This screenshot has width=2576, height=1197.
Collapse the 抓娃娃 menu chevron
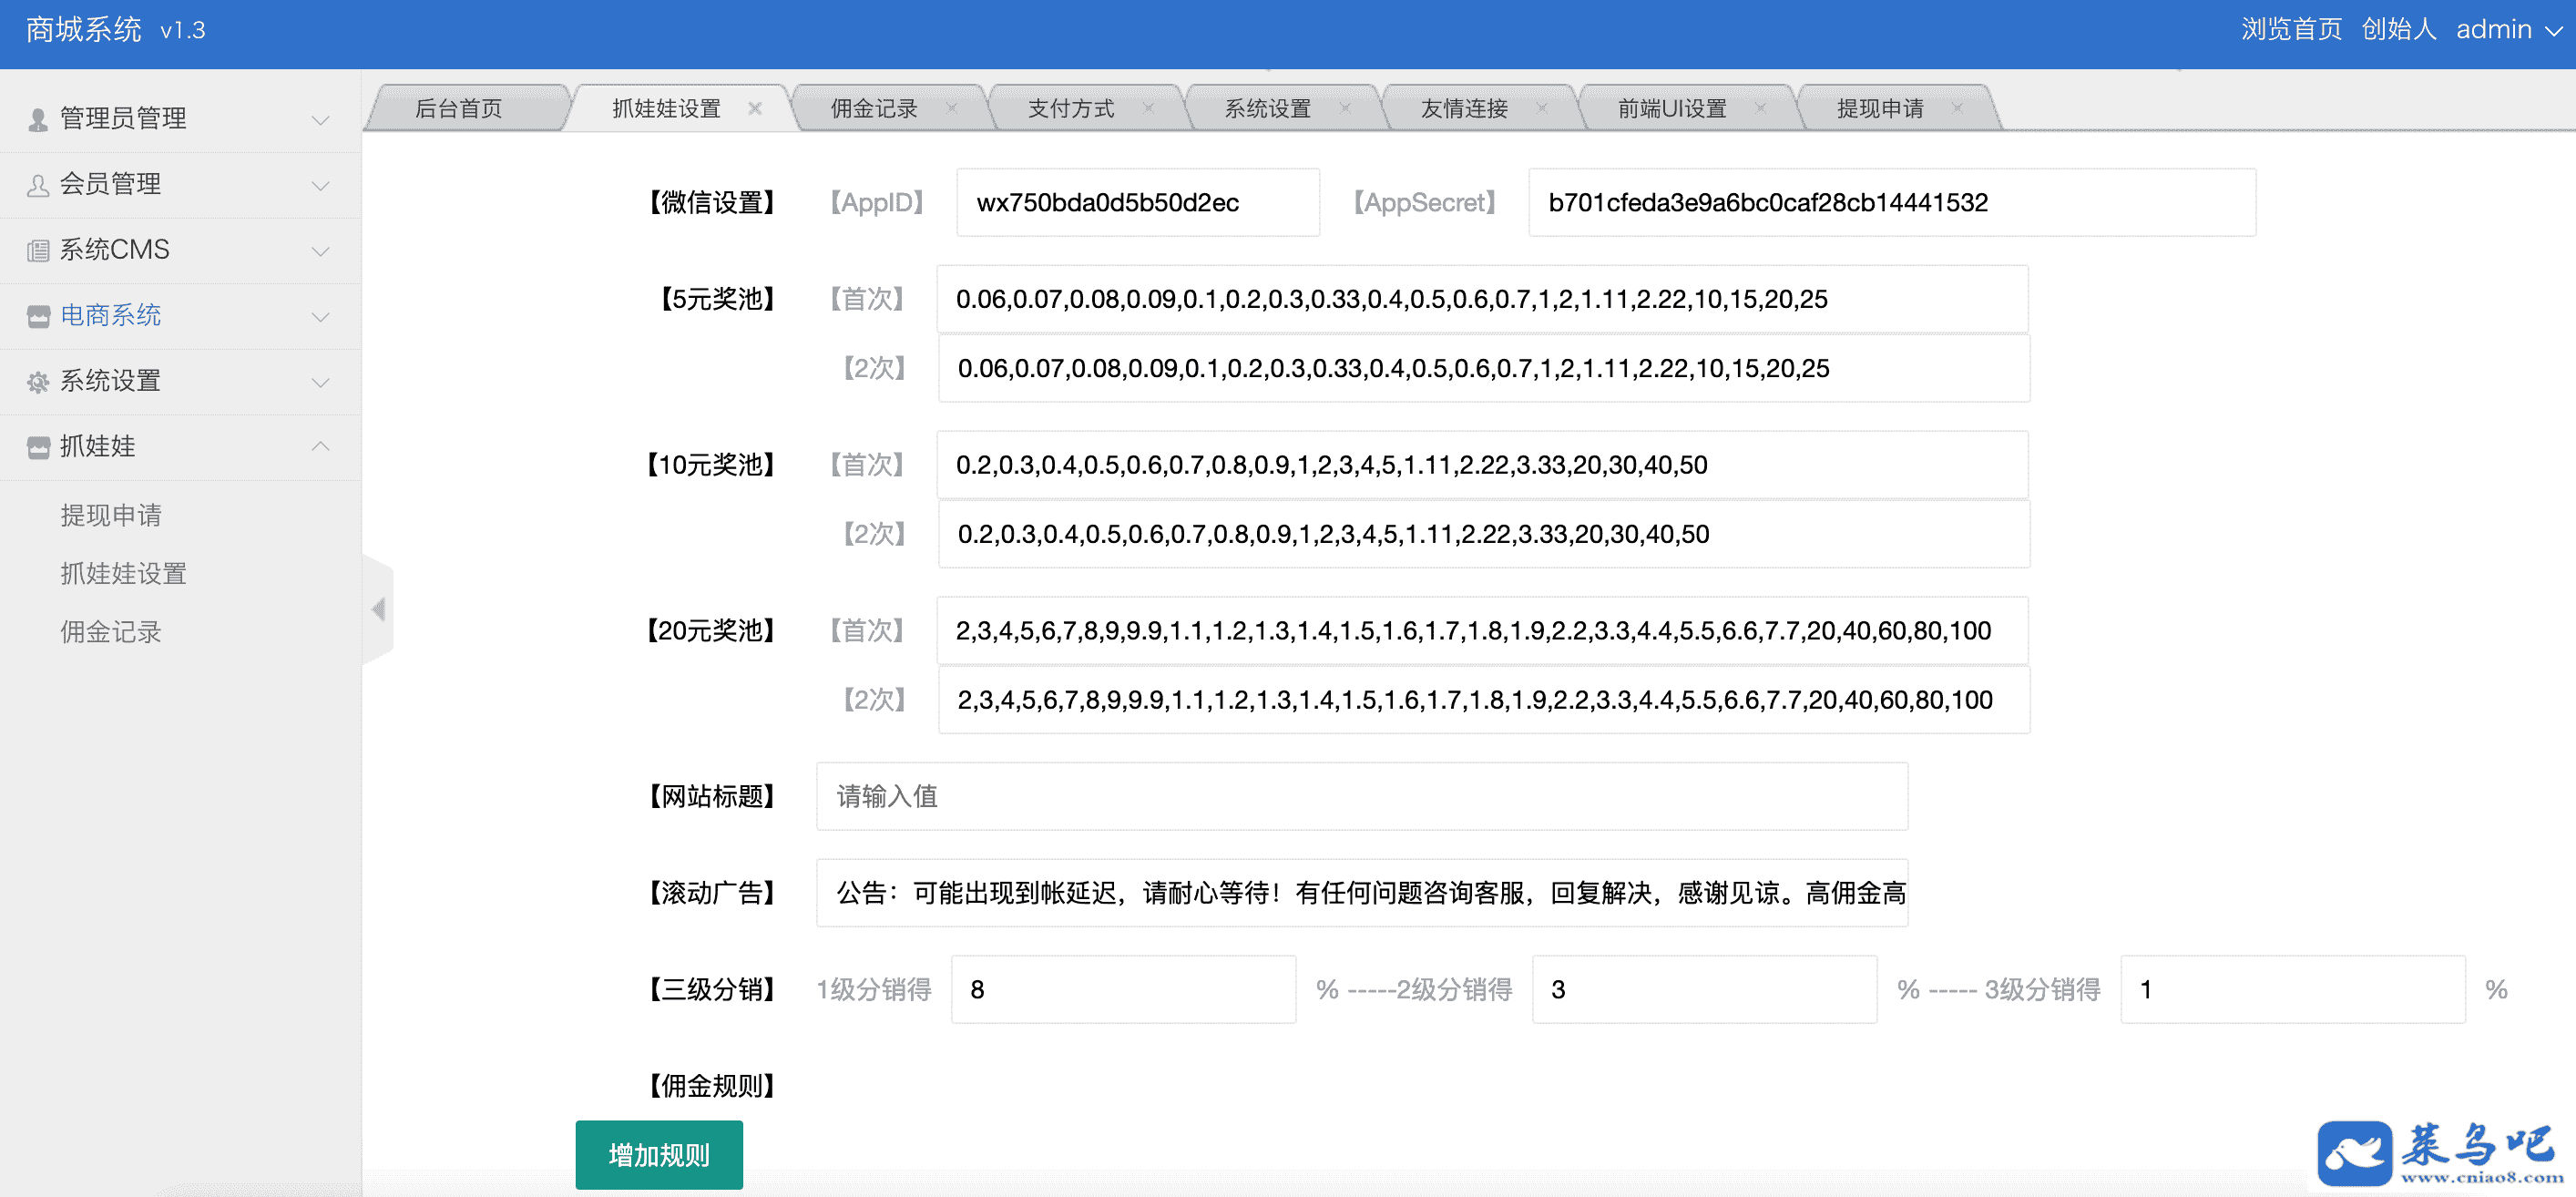click(x=320, y=446)
